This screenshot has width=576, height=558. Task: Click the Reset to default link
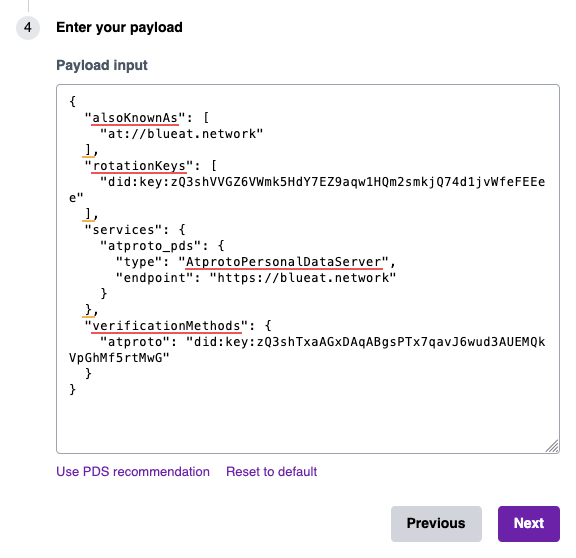[271, 472]
